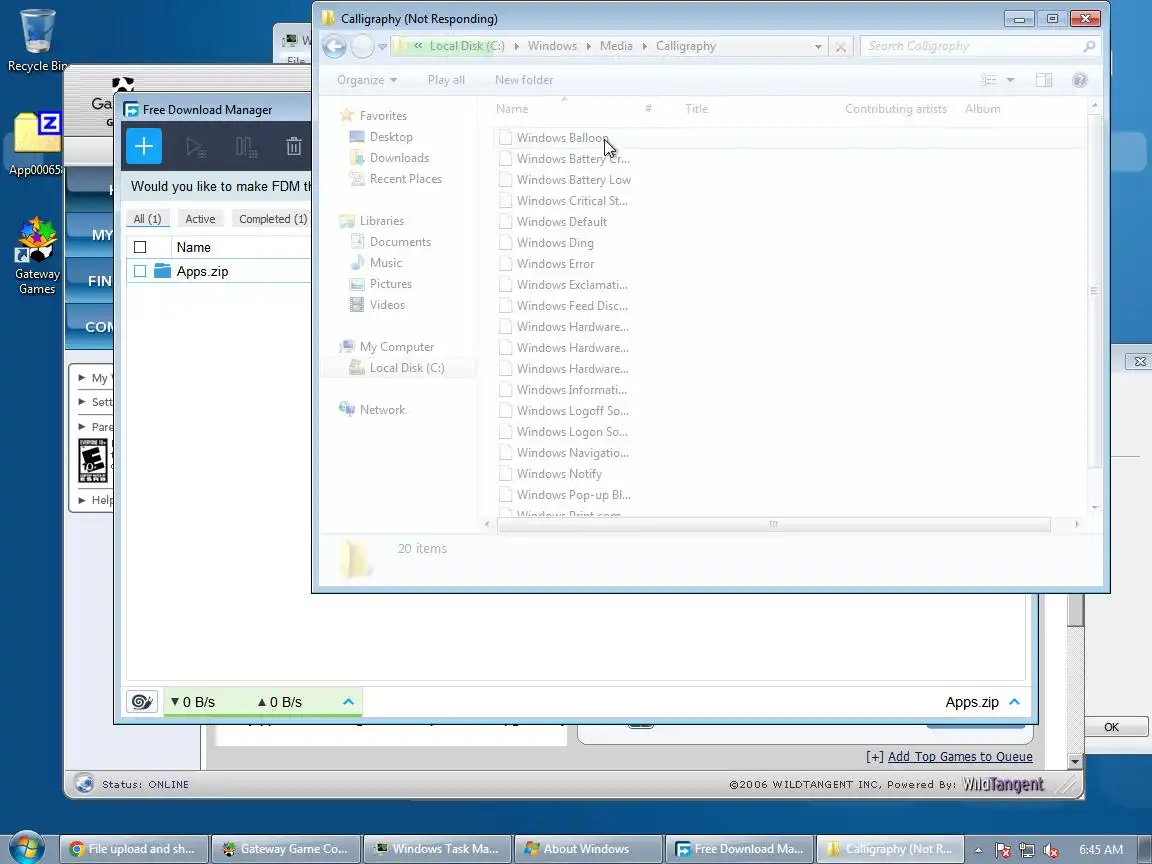Select the Gateway Games desktop shortcut
Image resolution: width=1152 pixels, height=864 pixels.
tap(37, 256)
